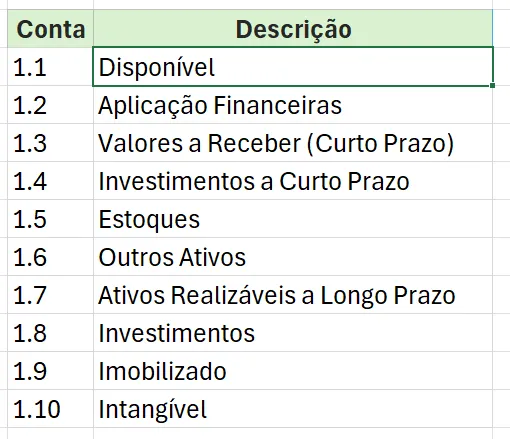Select Valores a Receber (Curto Prazo) cell

pos(293,143)
